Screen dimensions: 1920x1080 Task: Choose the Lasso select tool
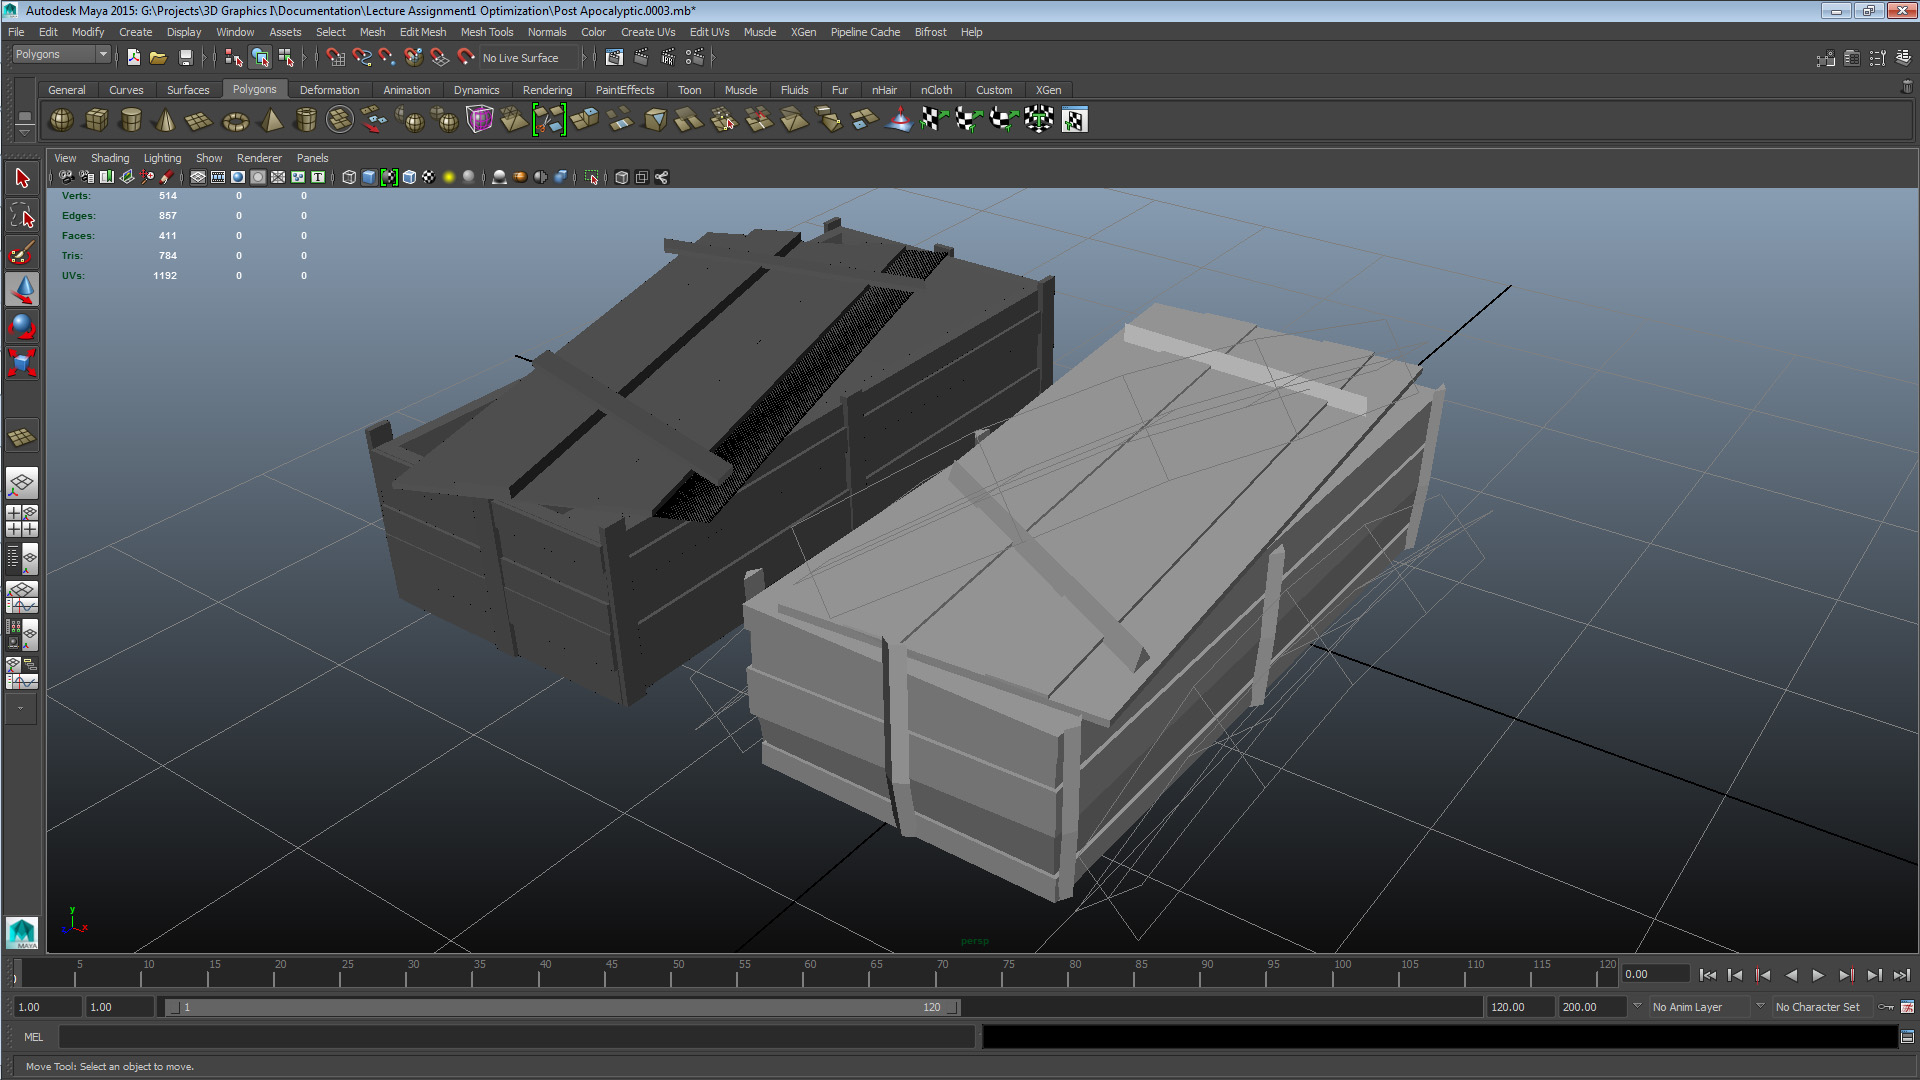[22, 216]
